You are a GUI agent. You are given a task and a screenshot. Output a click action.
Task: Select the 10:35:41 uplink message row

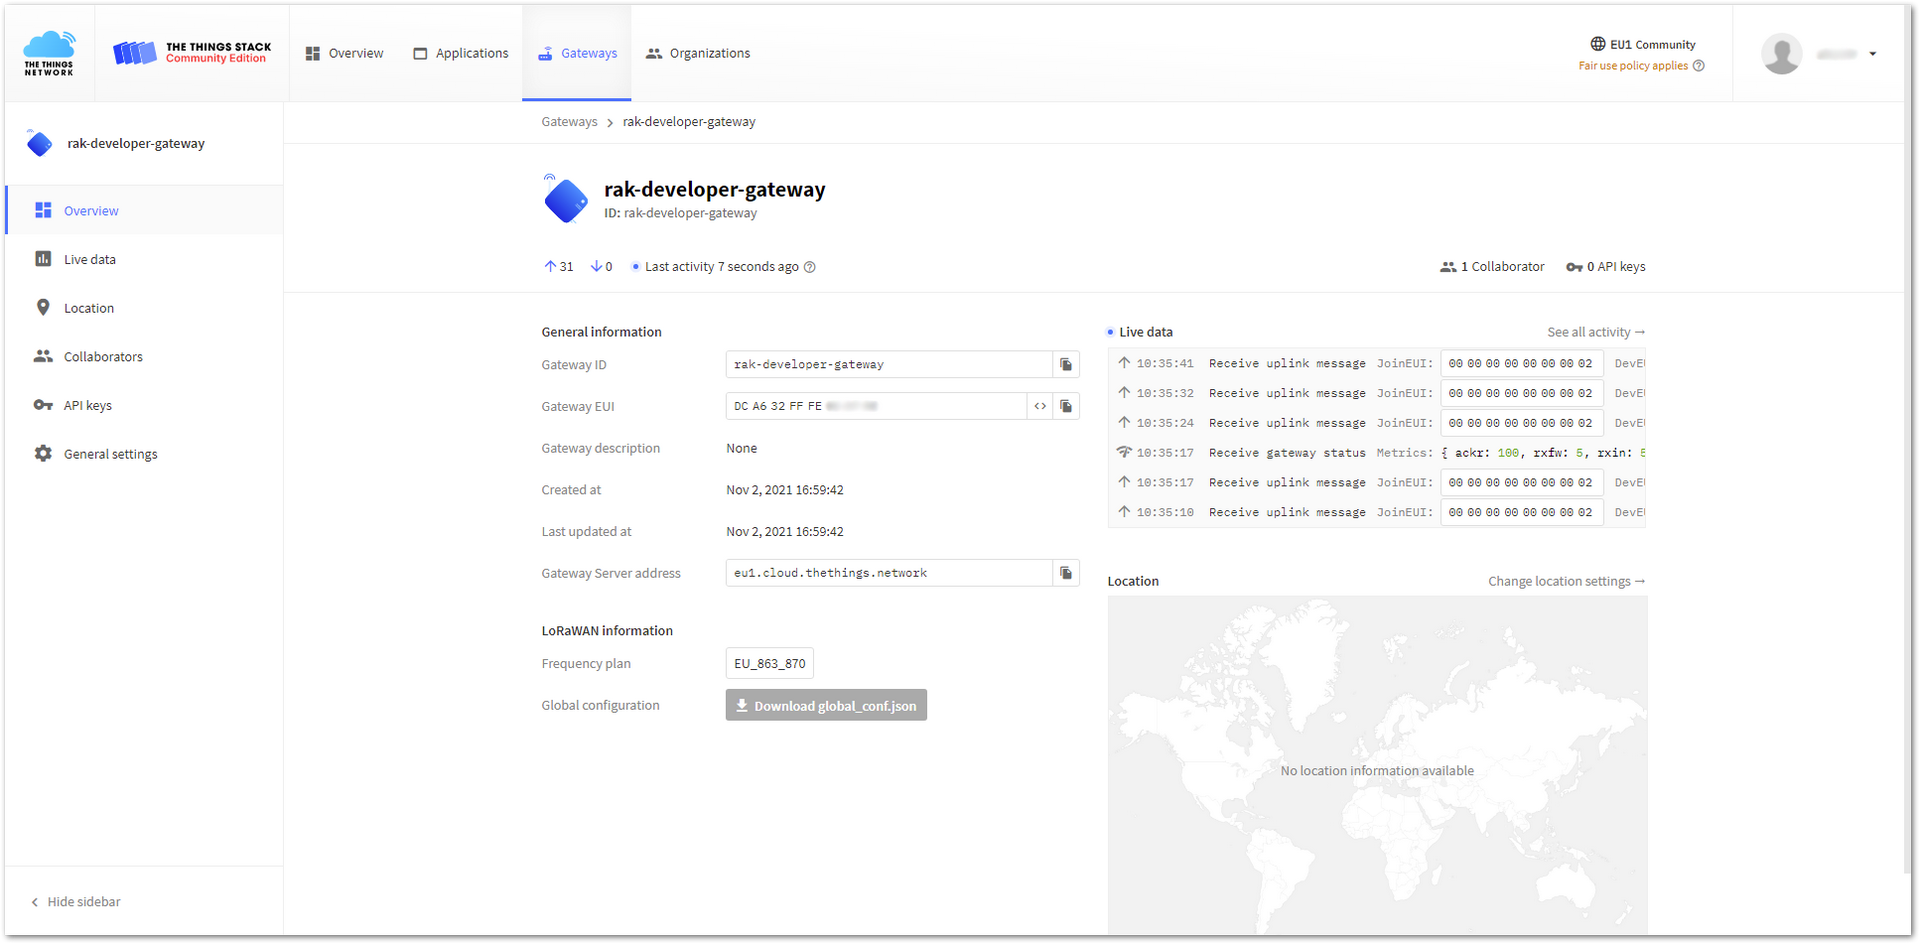(1377, 364)
